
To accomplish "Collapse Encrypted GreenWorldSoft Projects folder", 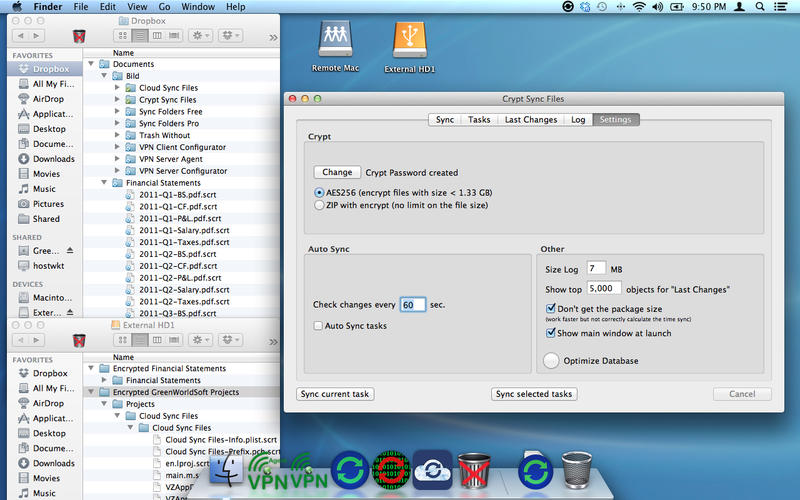I will click(91, 392).
